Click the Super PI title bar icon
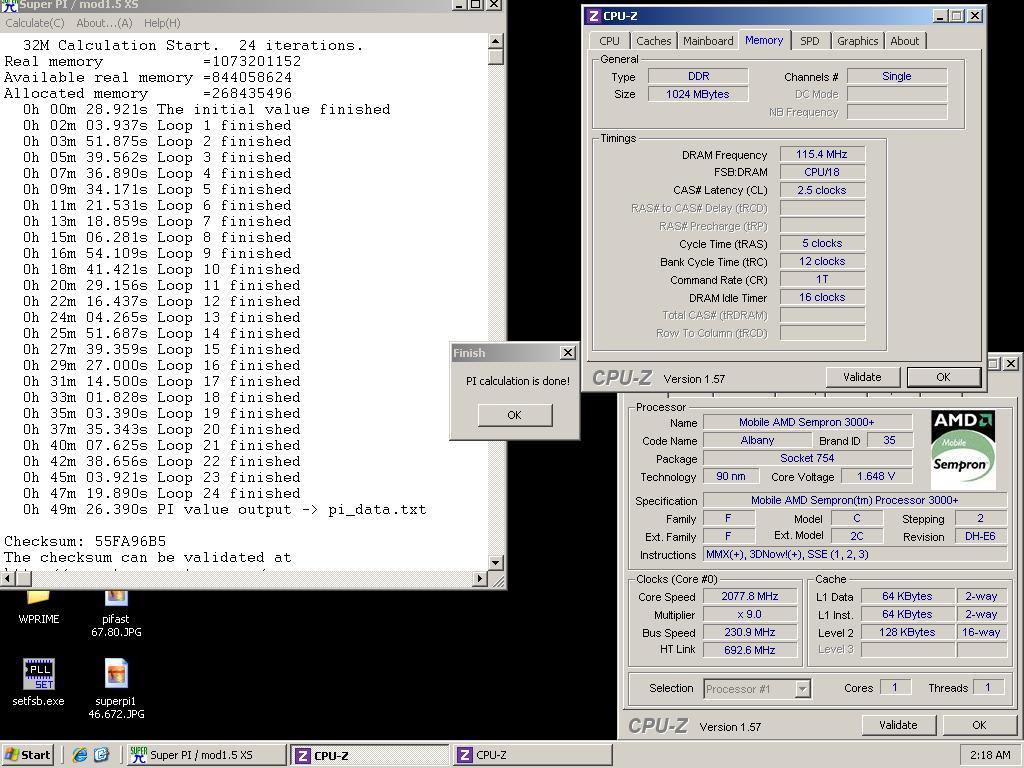This screenshot has height=768, width=1024. tap(9, 5)
